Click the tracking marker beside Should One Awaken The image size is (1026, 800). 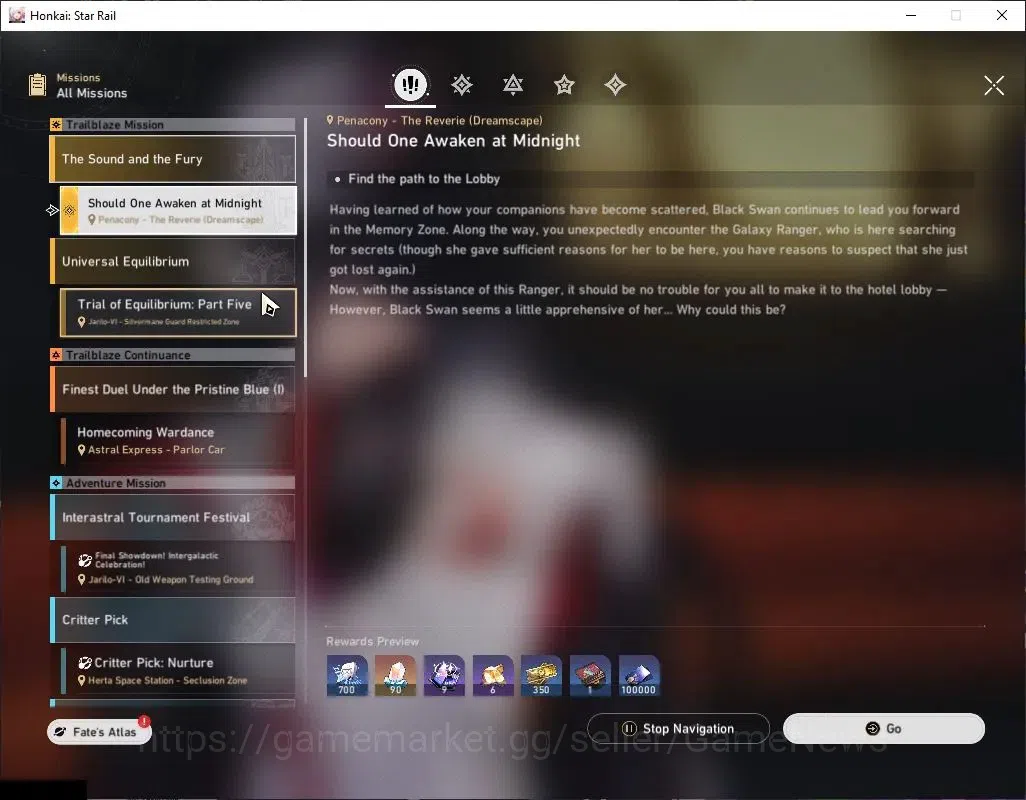pyautogui.click(x=52, y=210)
